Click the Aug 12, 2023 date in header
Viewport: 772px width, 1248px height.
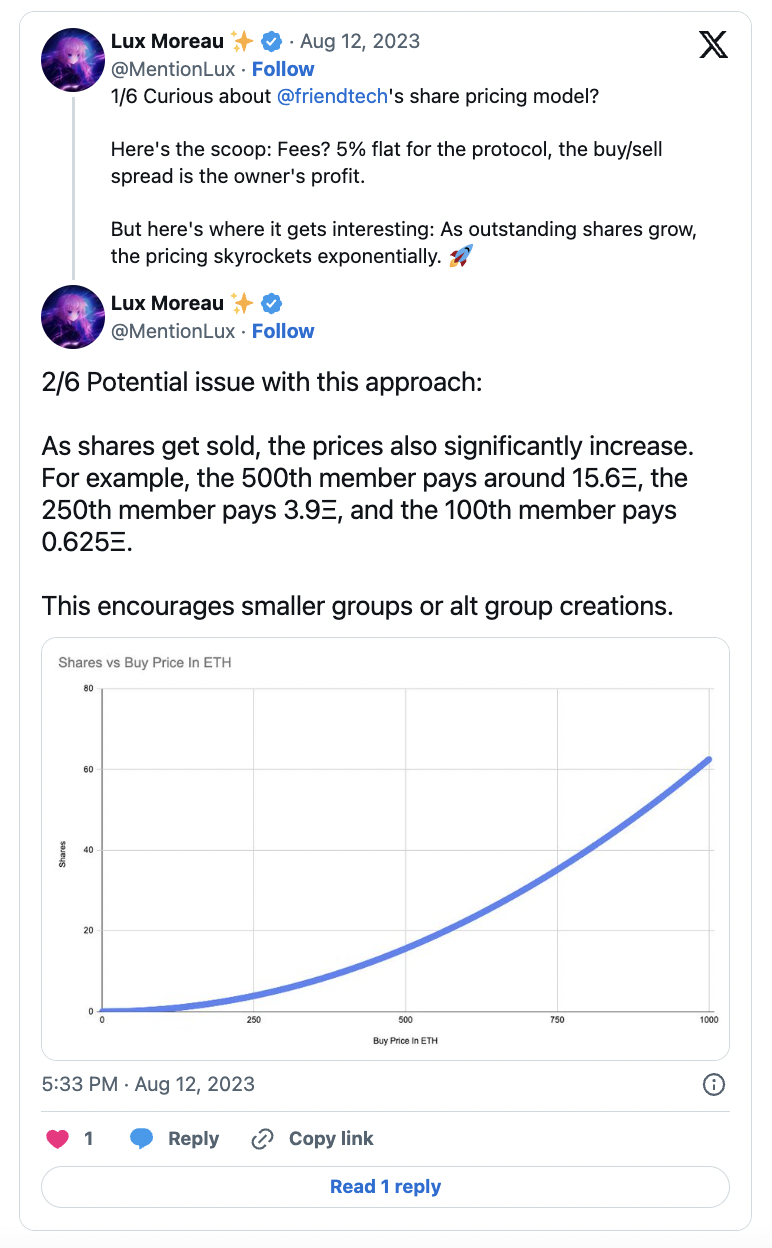click(x=360, y=41)
